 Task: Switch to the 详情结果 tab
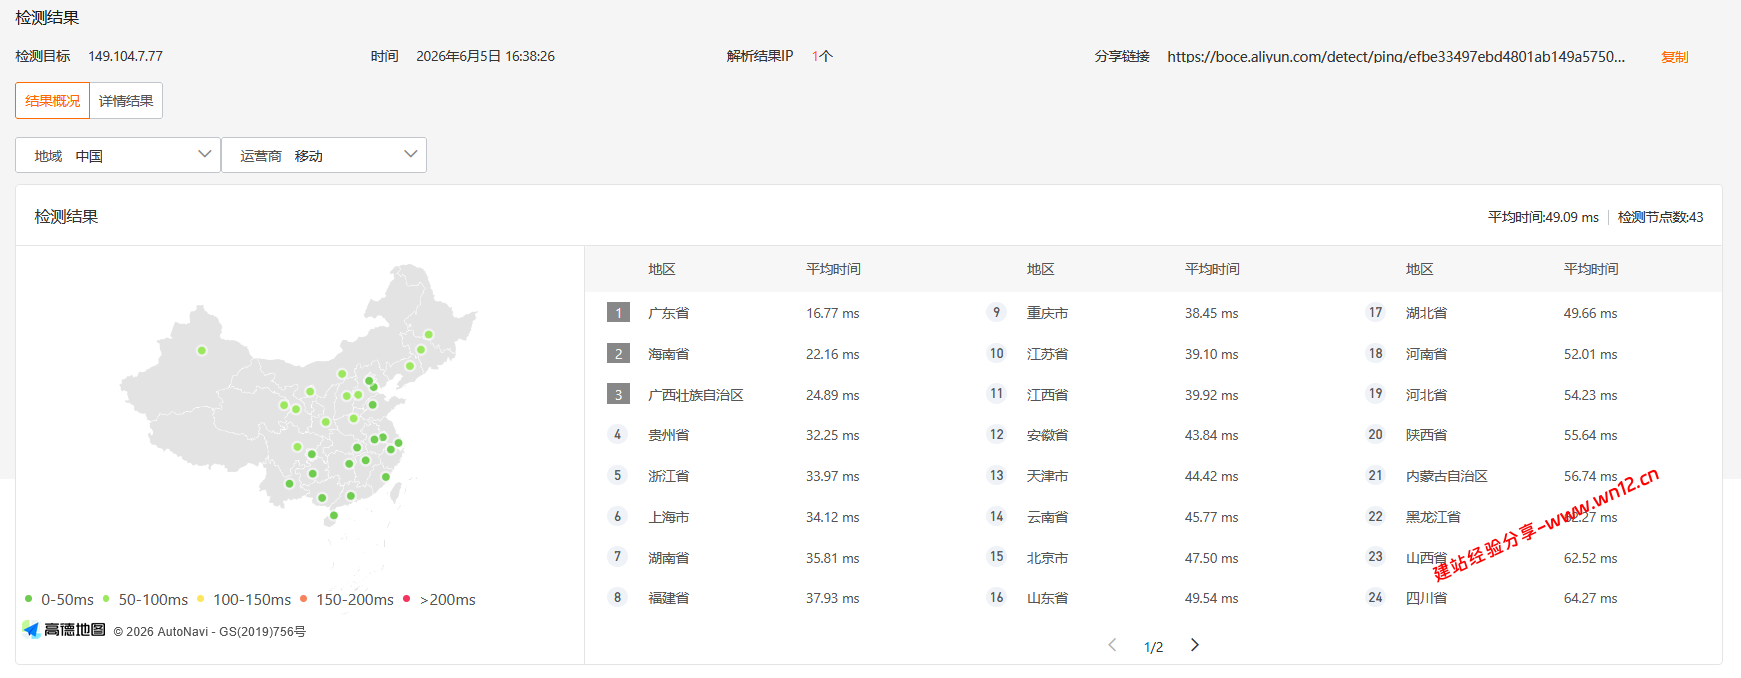[x=126, y=101]
